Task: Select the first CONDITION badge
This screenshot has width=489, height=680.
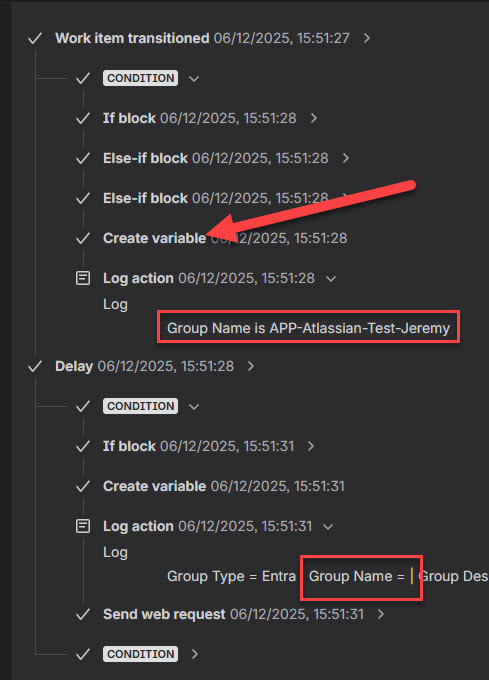Action: point(140,78)
